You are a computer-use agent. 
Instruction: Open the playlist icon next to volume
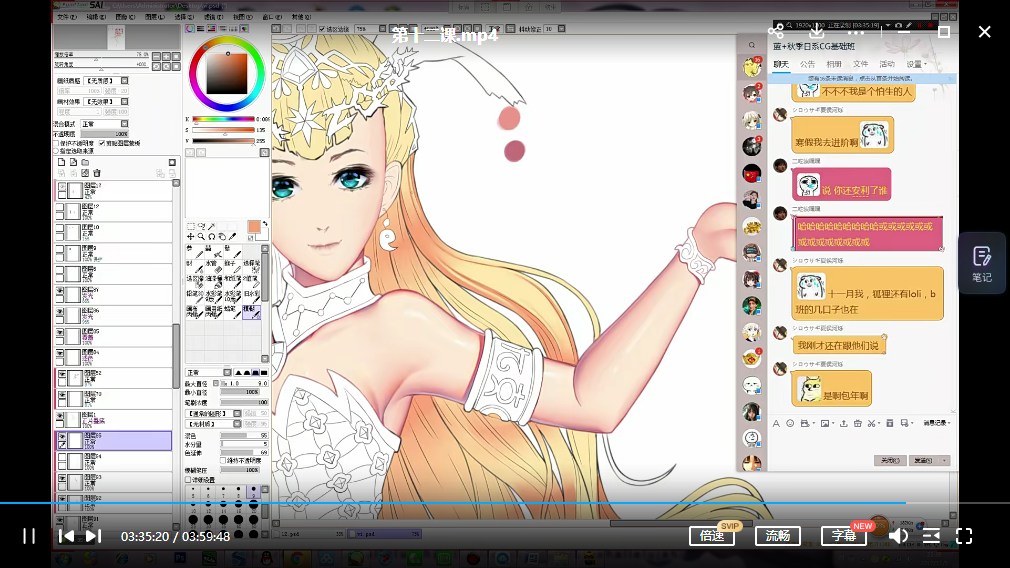tap(931, 536)
